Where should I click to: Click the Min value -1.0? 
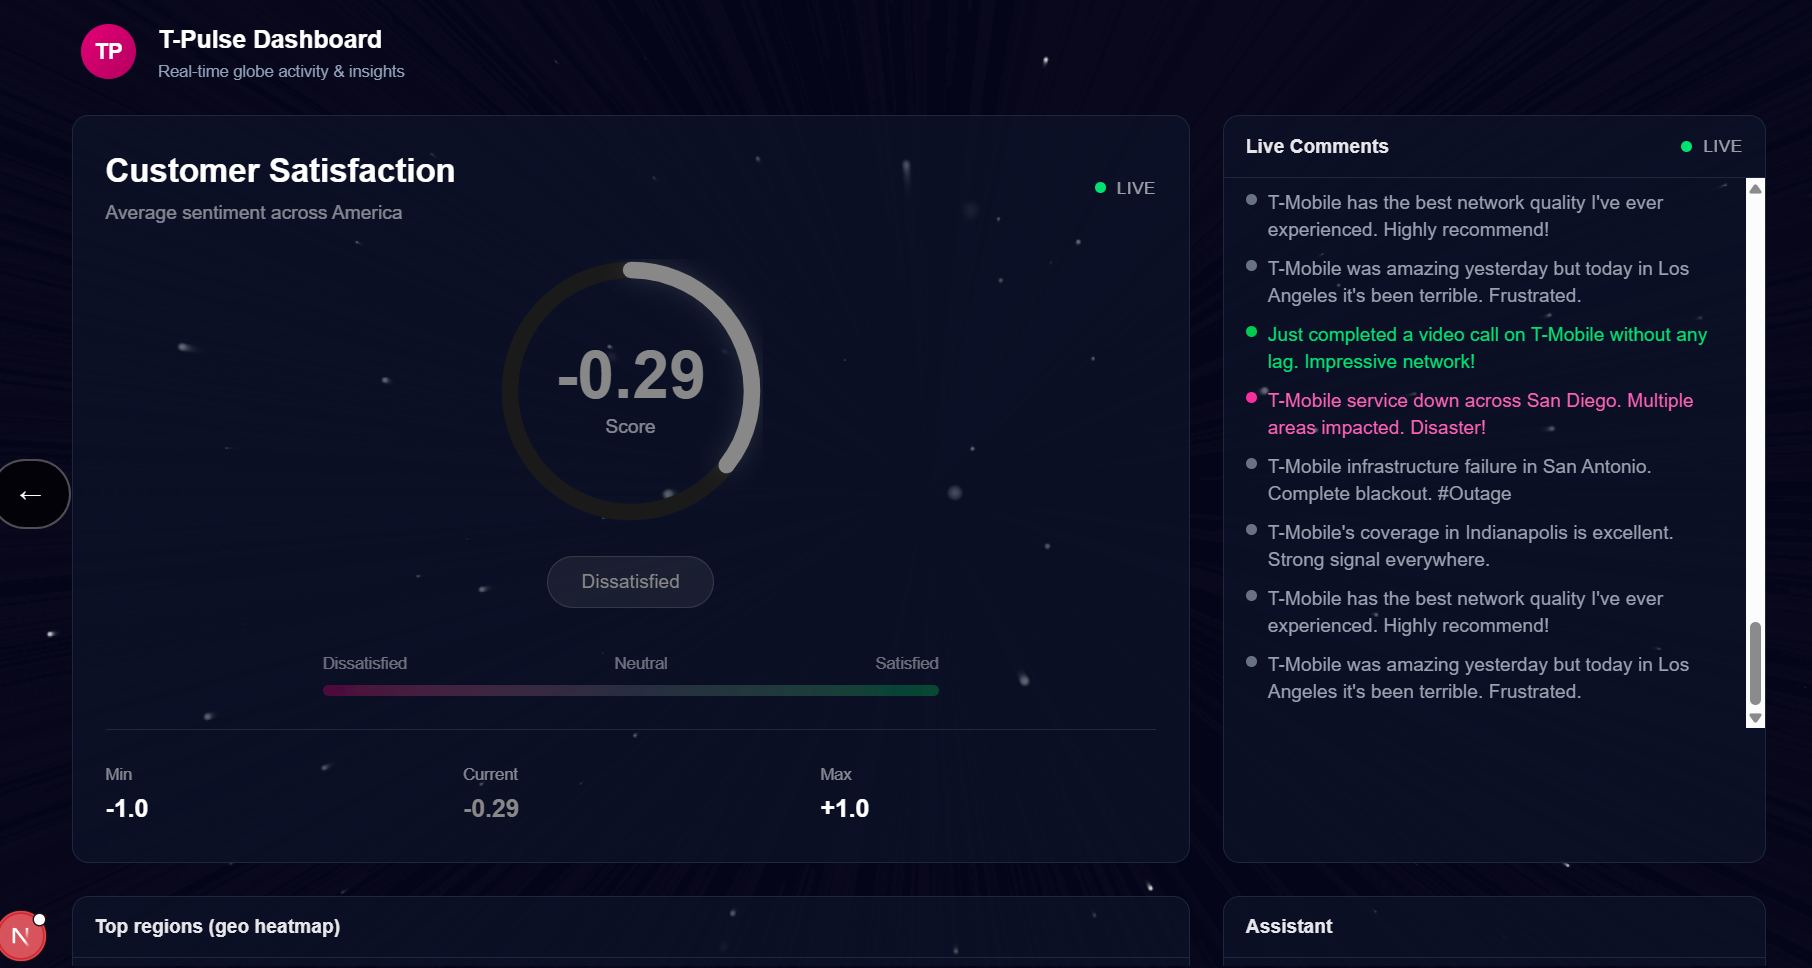(x=127, y=808)
